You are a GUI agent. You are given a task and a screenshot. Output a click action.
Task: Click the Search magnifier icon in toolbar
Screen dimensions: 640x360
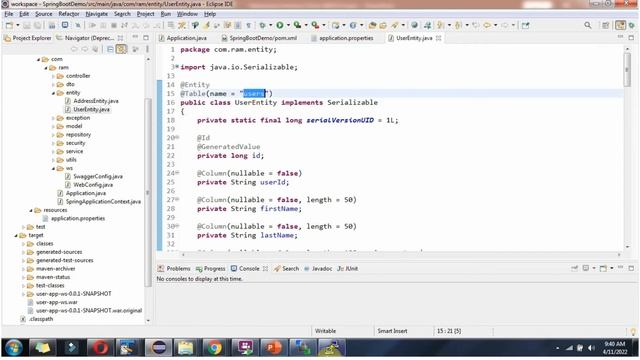587,25
